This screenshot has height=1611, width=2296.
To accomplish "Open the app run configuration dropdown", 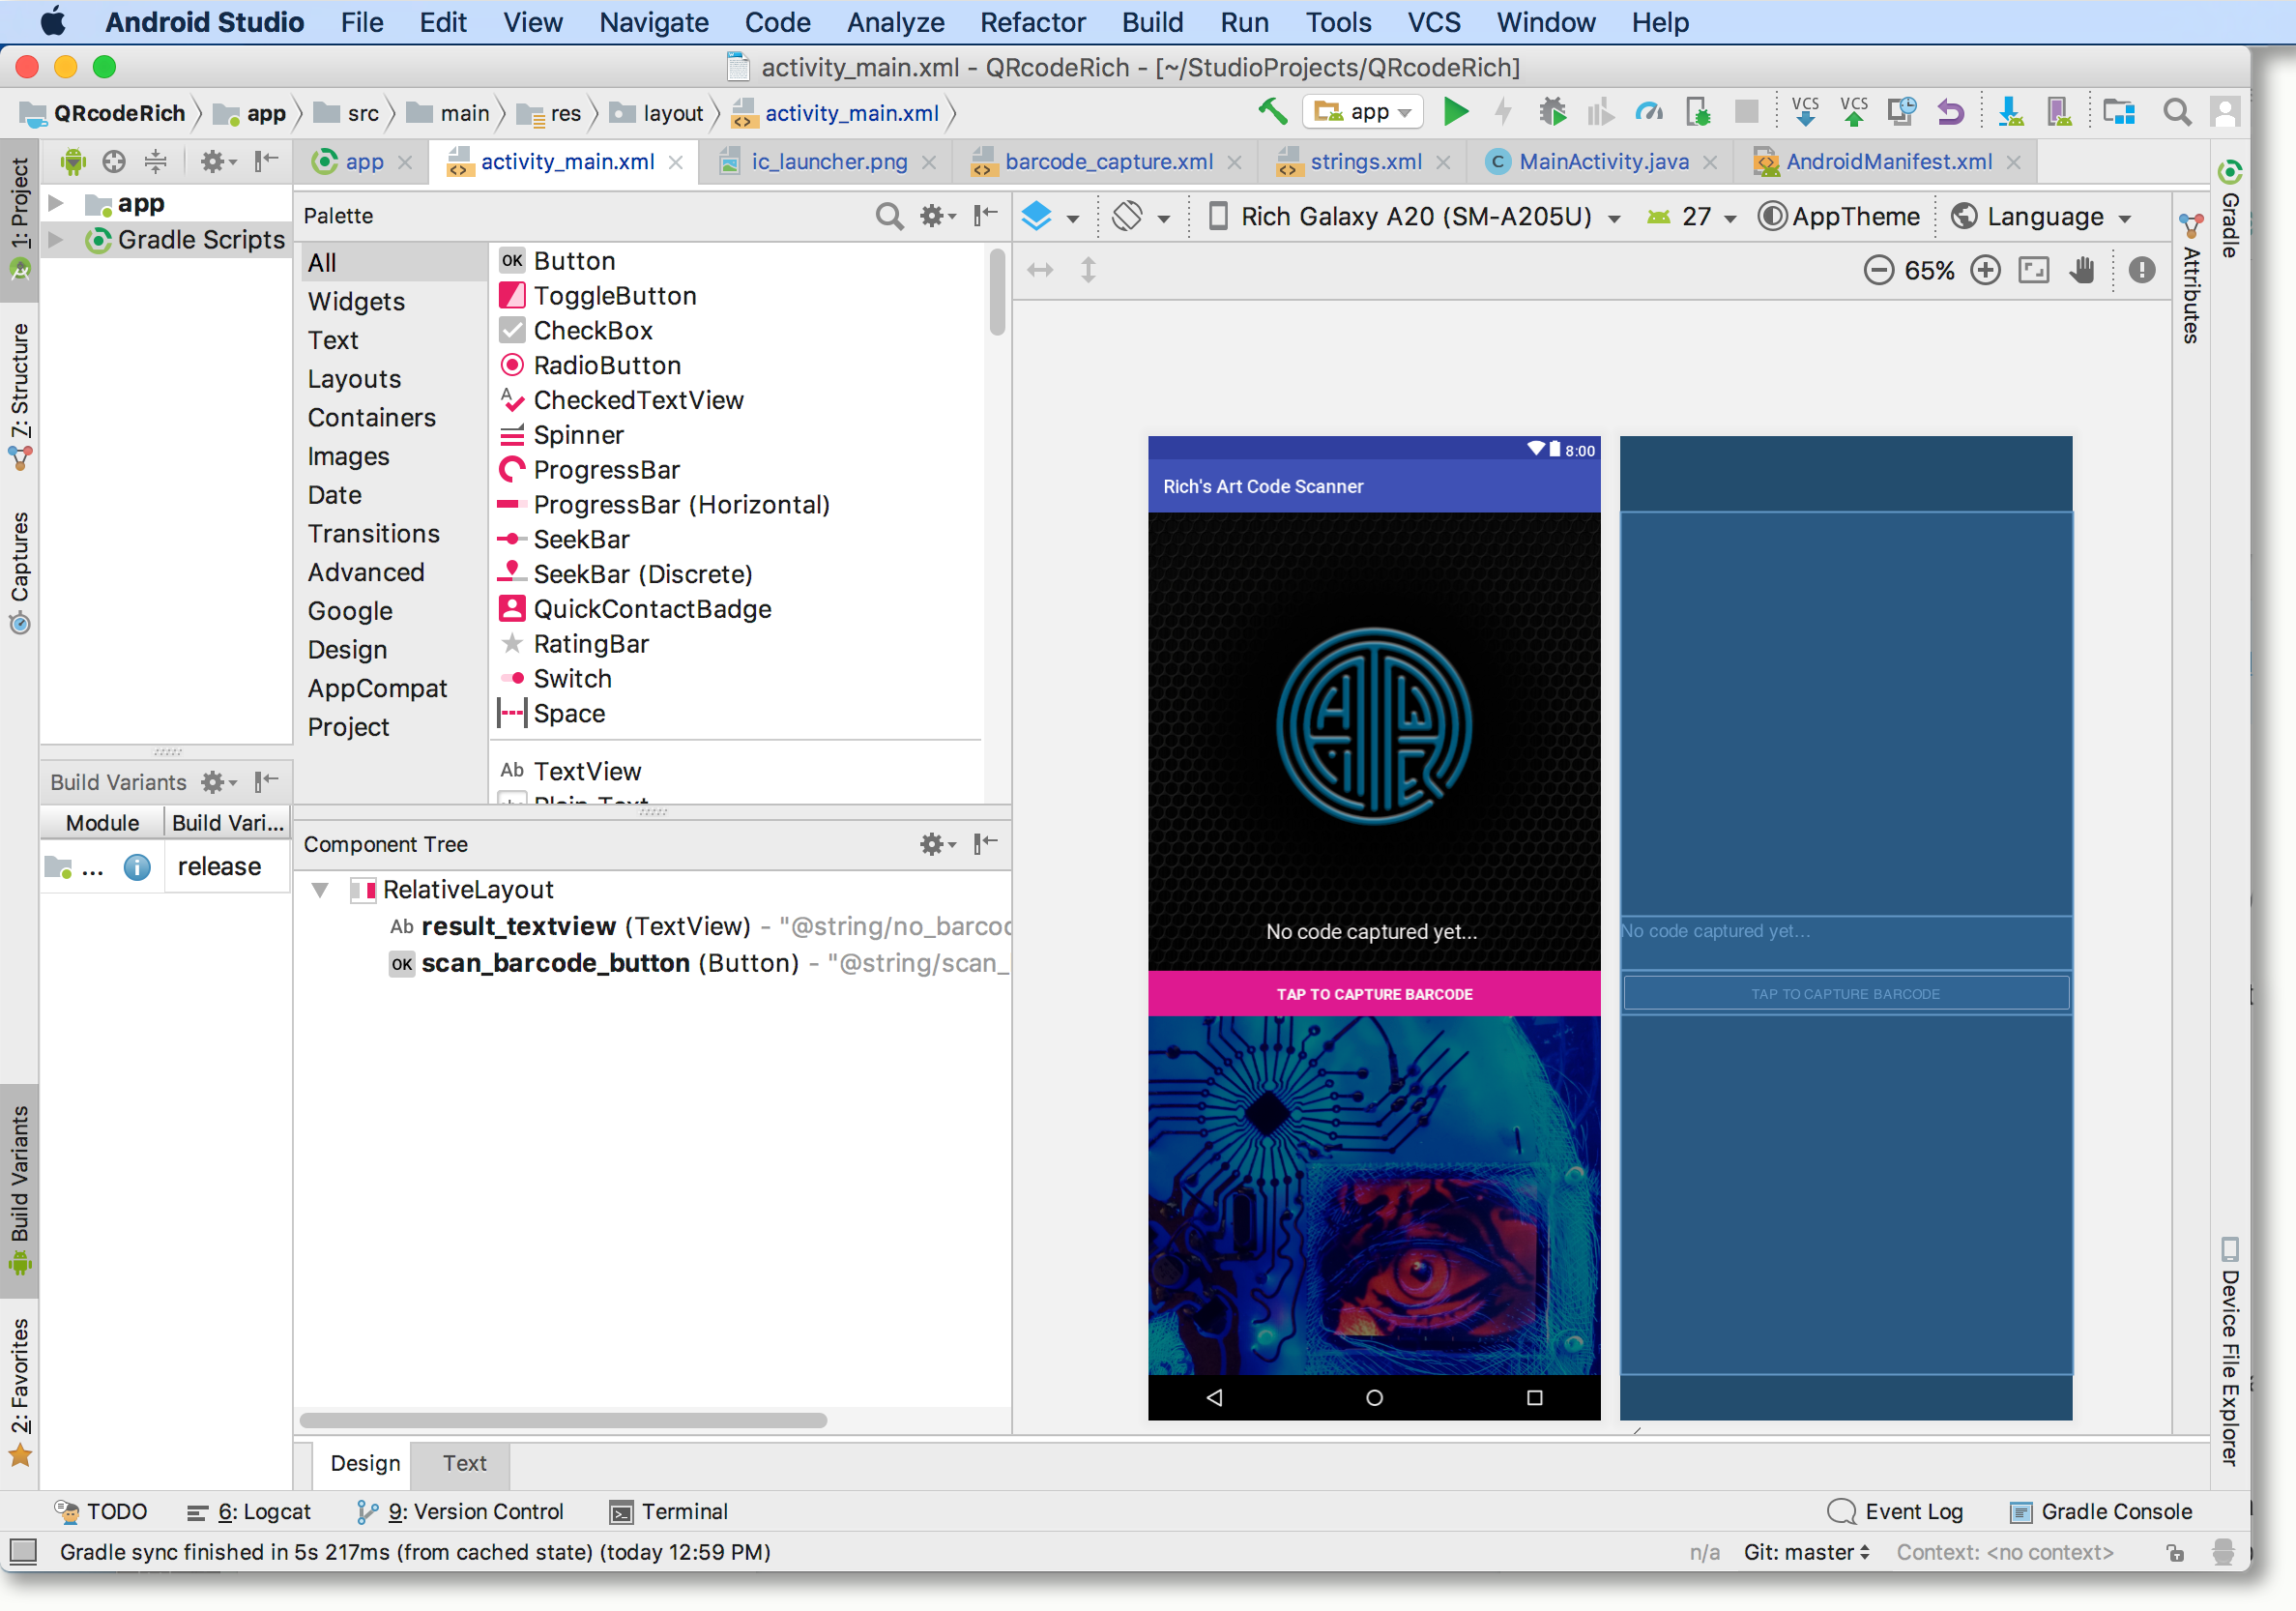I will pyautogui.click(x=1363, y=112).
